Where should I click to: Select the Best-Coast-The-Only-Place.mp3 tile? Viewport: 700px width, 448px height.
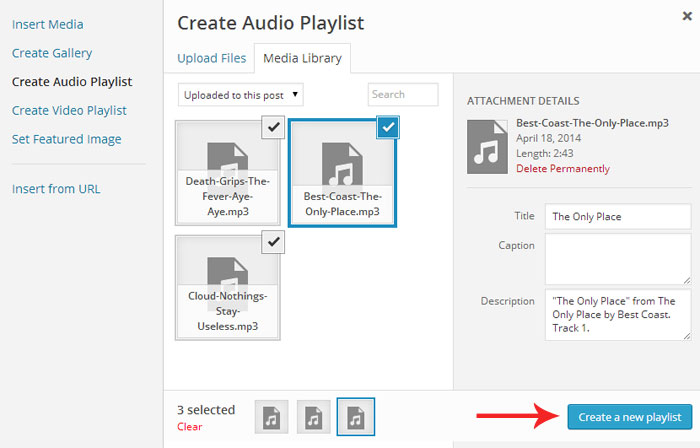click(x=342, y=173)
